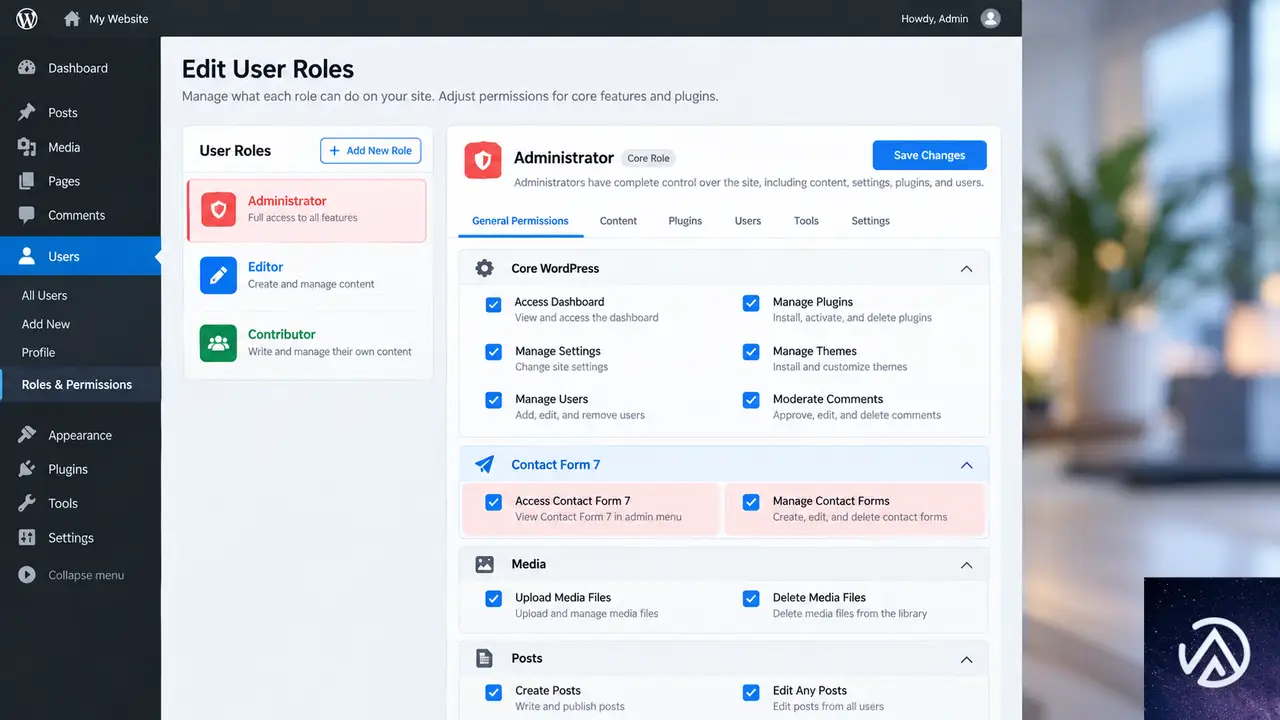Click the Contact Form 7 paper plane icon
The height and width of the screenshot is (720, 1280).
tap(485, 464)
